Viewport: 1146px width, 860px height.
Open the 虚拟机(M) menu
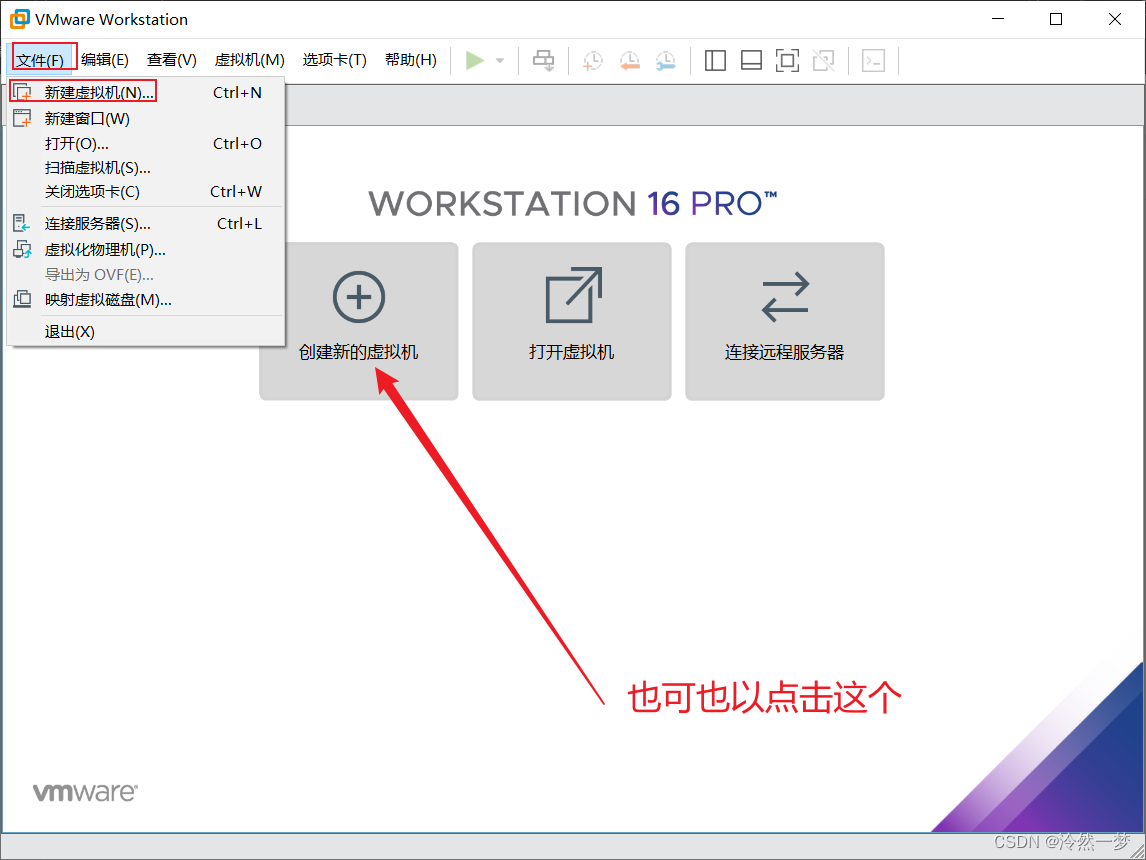(249, 60)
